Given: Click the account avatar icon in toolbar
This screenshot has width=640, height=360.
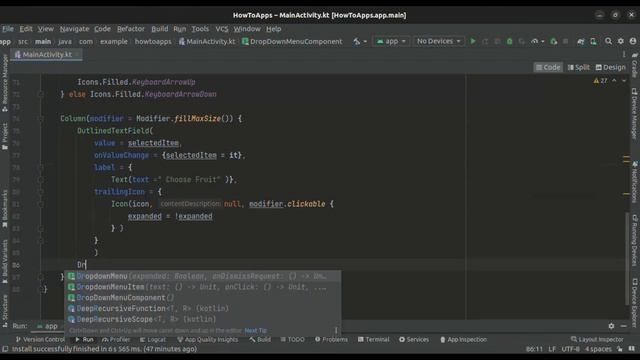Looking at the screenshot, I should click(x=633, y=41).
